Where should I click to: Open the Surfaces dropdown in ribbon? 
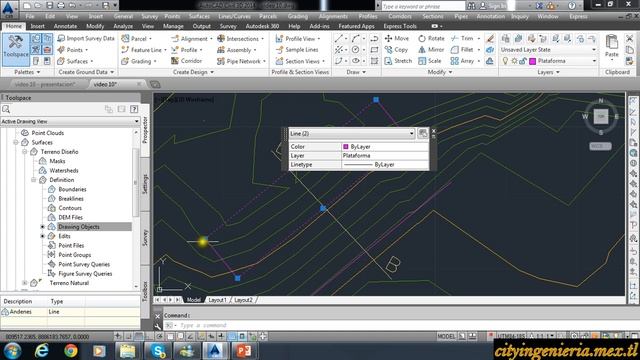(76, 61)
